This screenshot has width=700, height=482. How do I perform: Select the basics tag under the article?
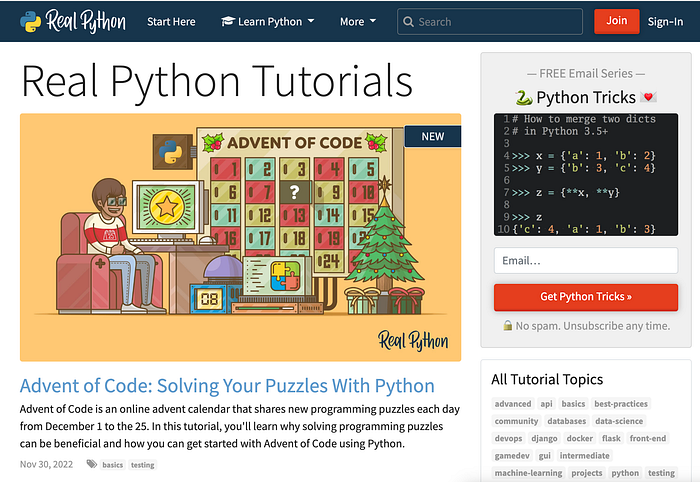click(112, 465)
